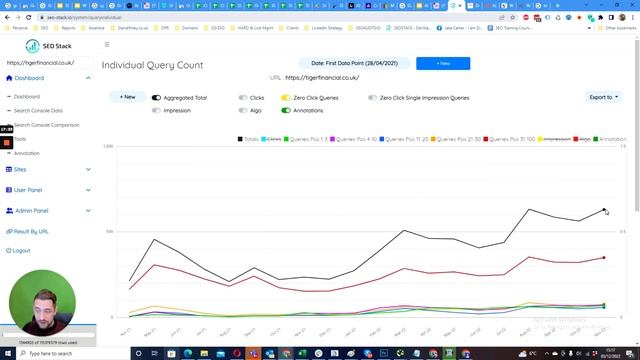
Task: Toggle Zero Click Queries switch
Action: click(x=286, y=98)
